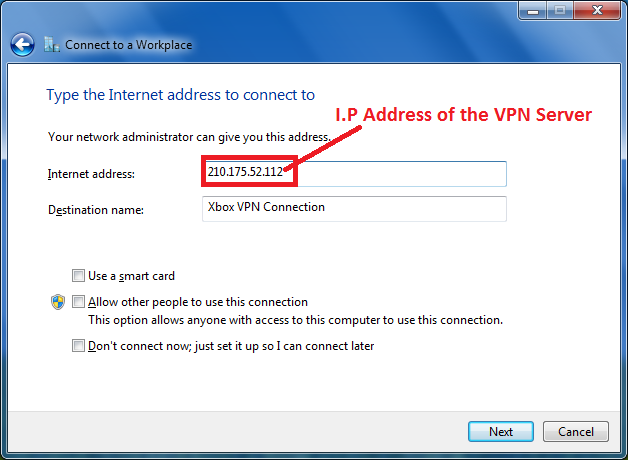The height and width of the screenshot is (460, 628).
Task: Click the greyed-out maximize window button
Action: [x=560, y=10]
